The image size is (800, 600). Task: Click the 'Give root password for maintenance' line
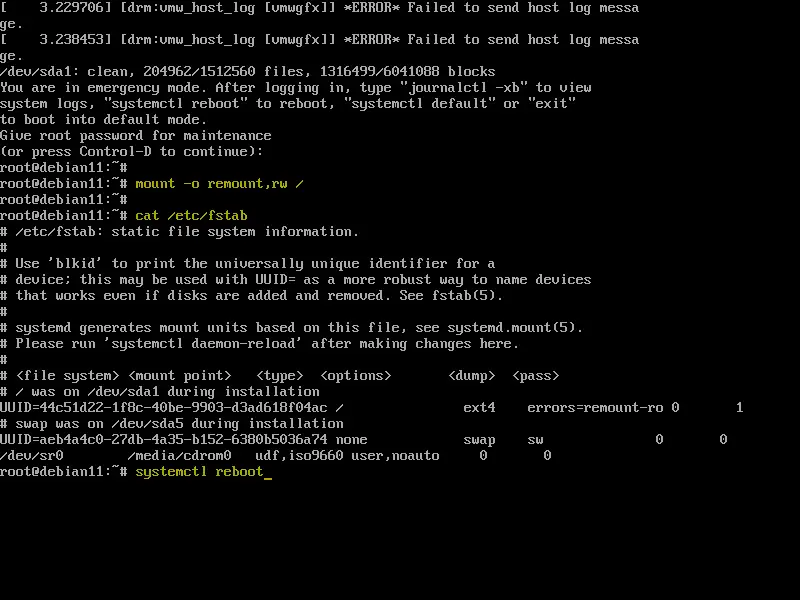(136, 136)
